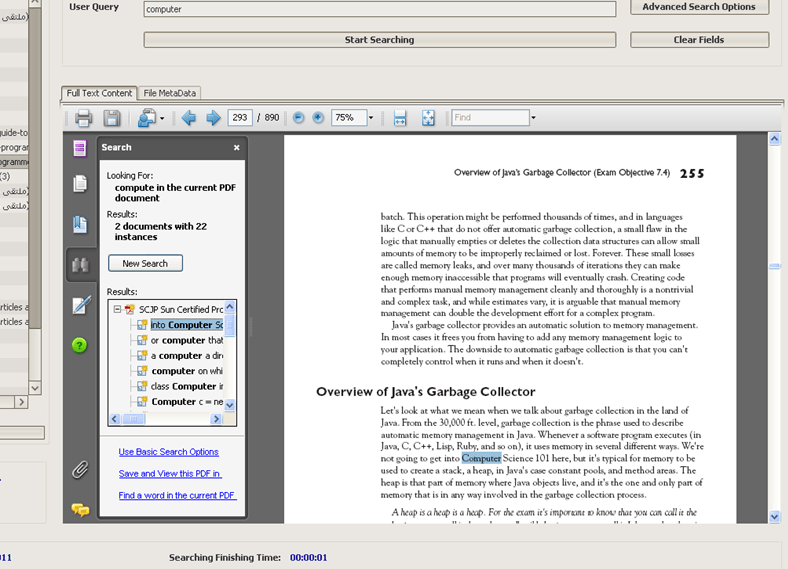
Task: Click the Use Basic Search Options link
Action: pyautogui.click(x=168, y=452)
